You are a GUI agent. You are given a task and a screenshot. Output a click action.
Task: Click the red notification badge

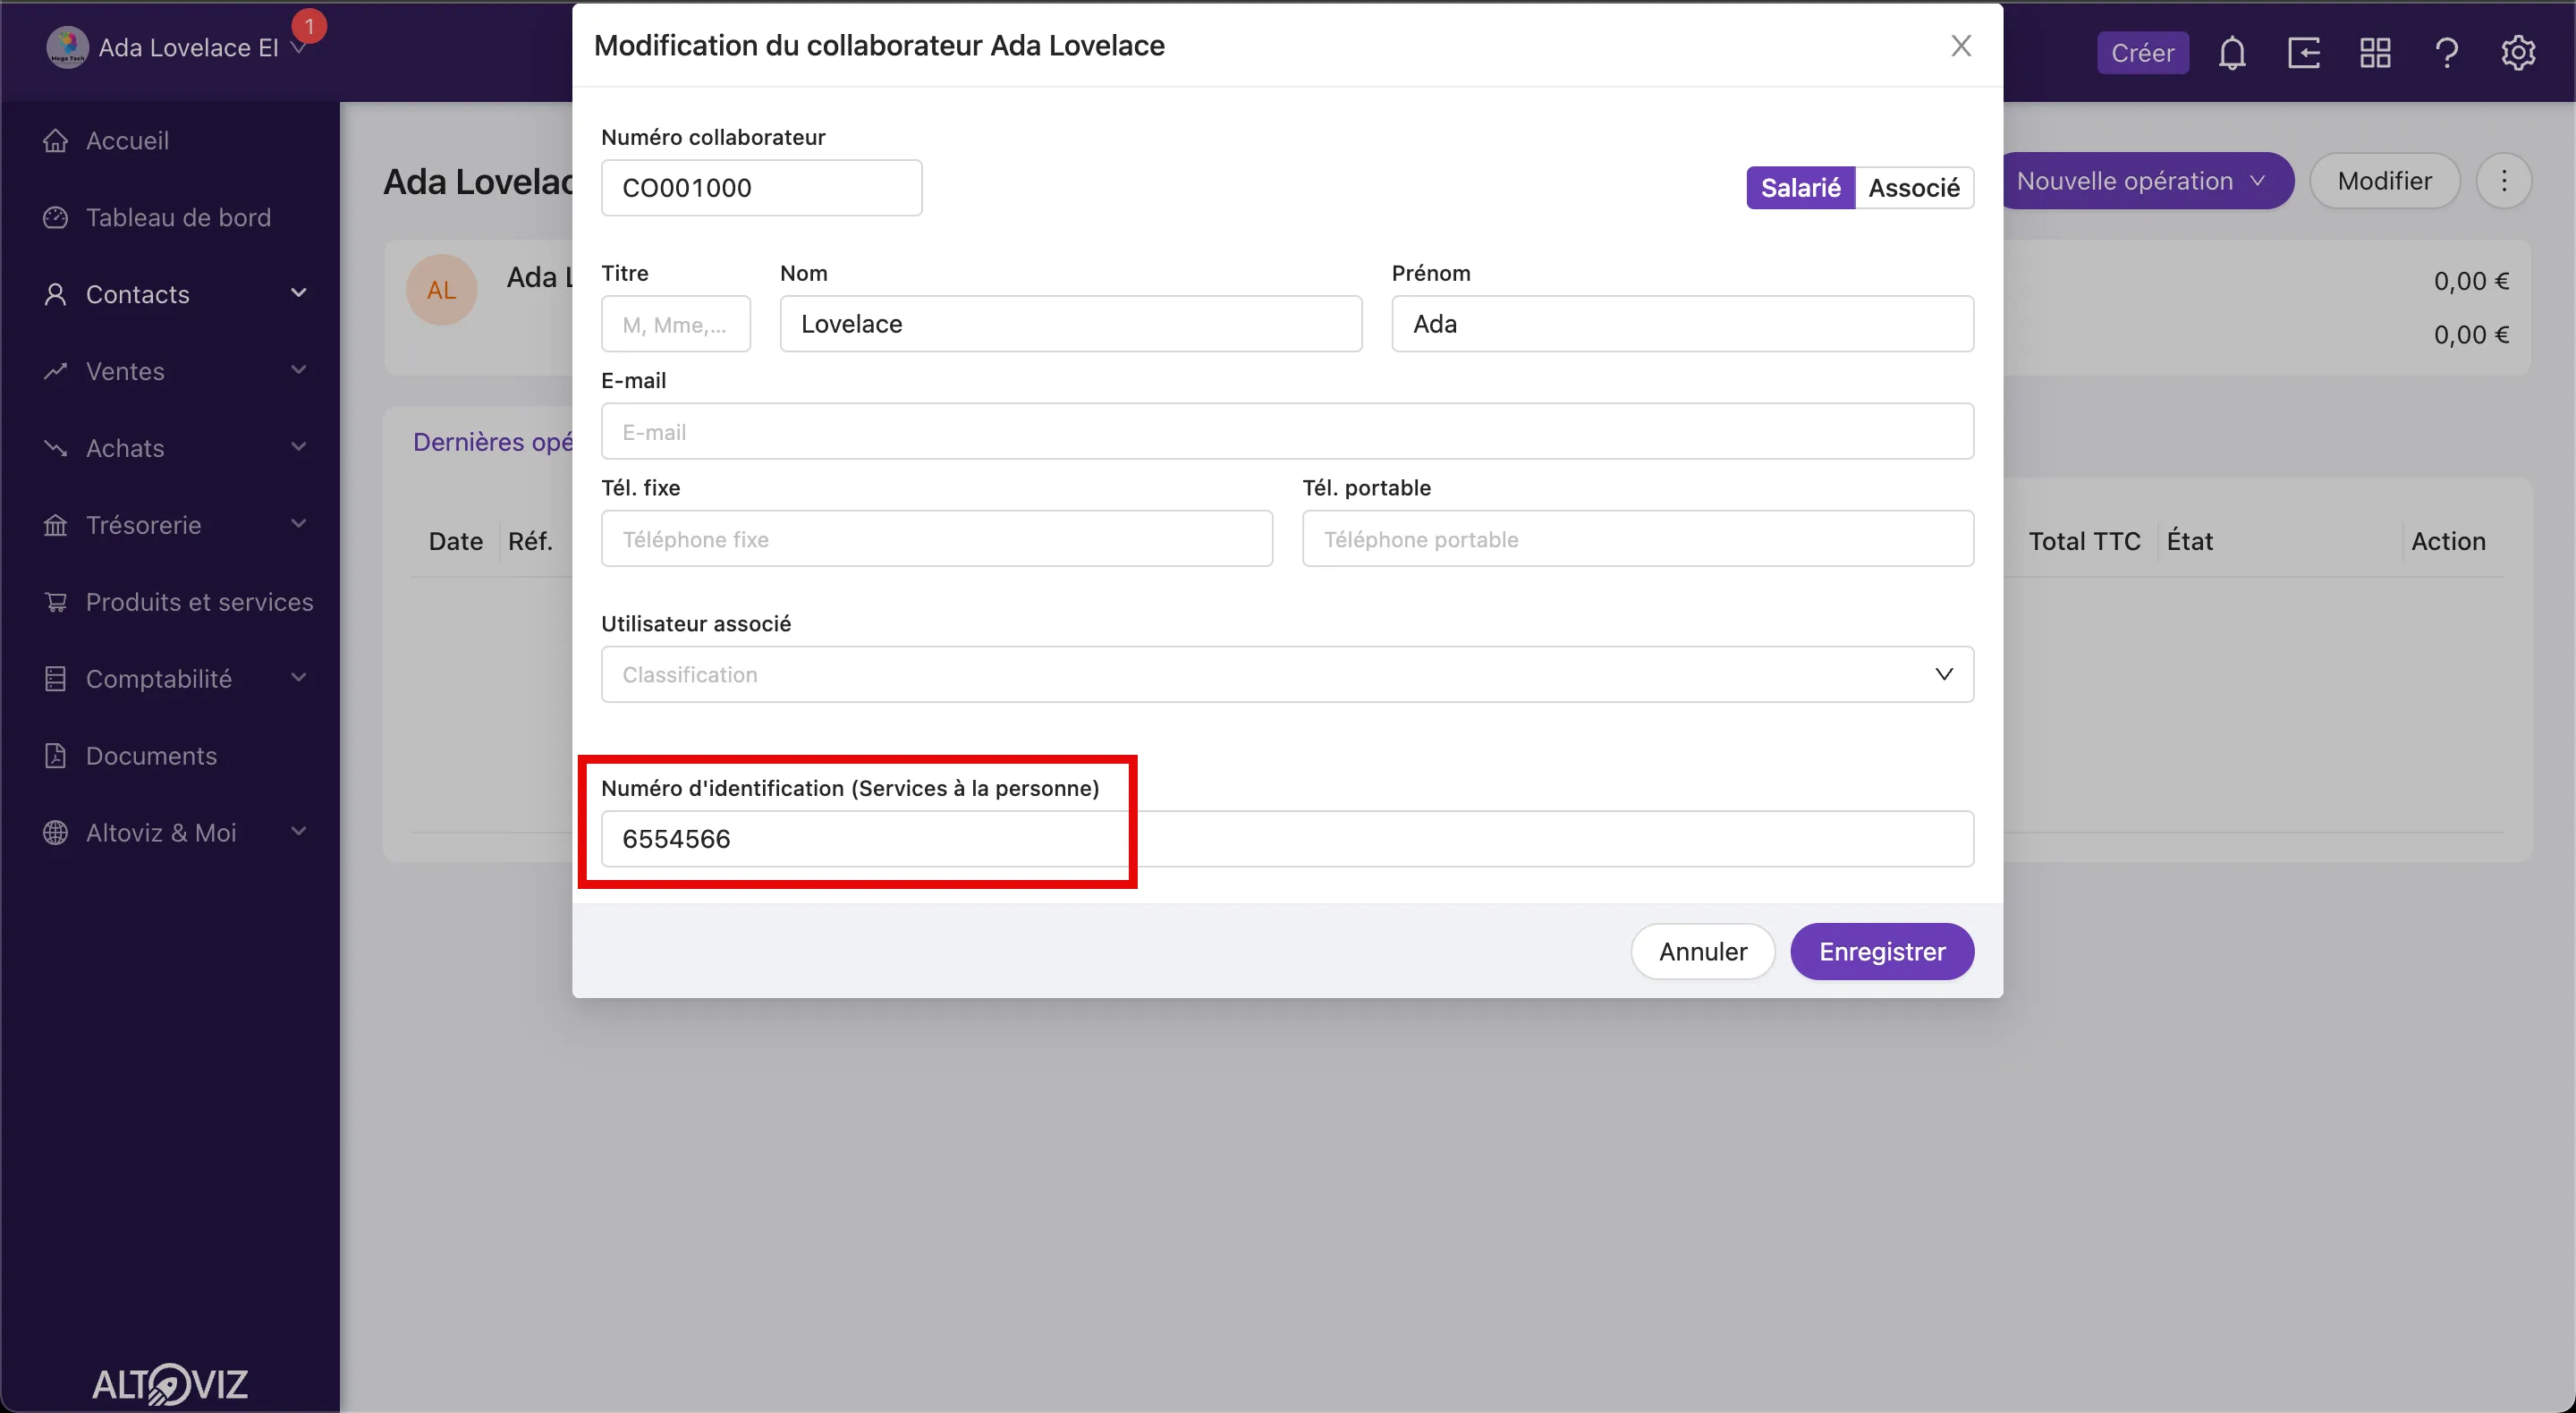coord(309,25)
